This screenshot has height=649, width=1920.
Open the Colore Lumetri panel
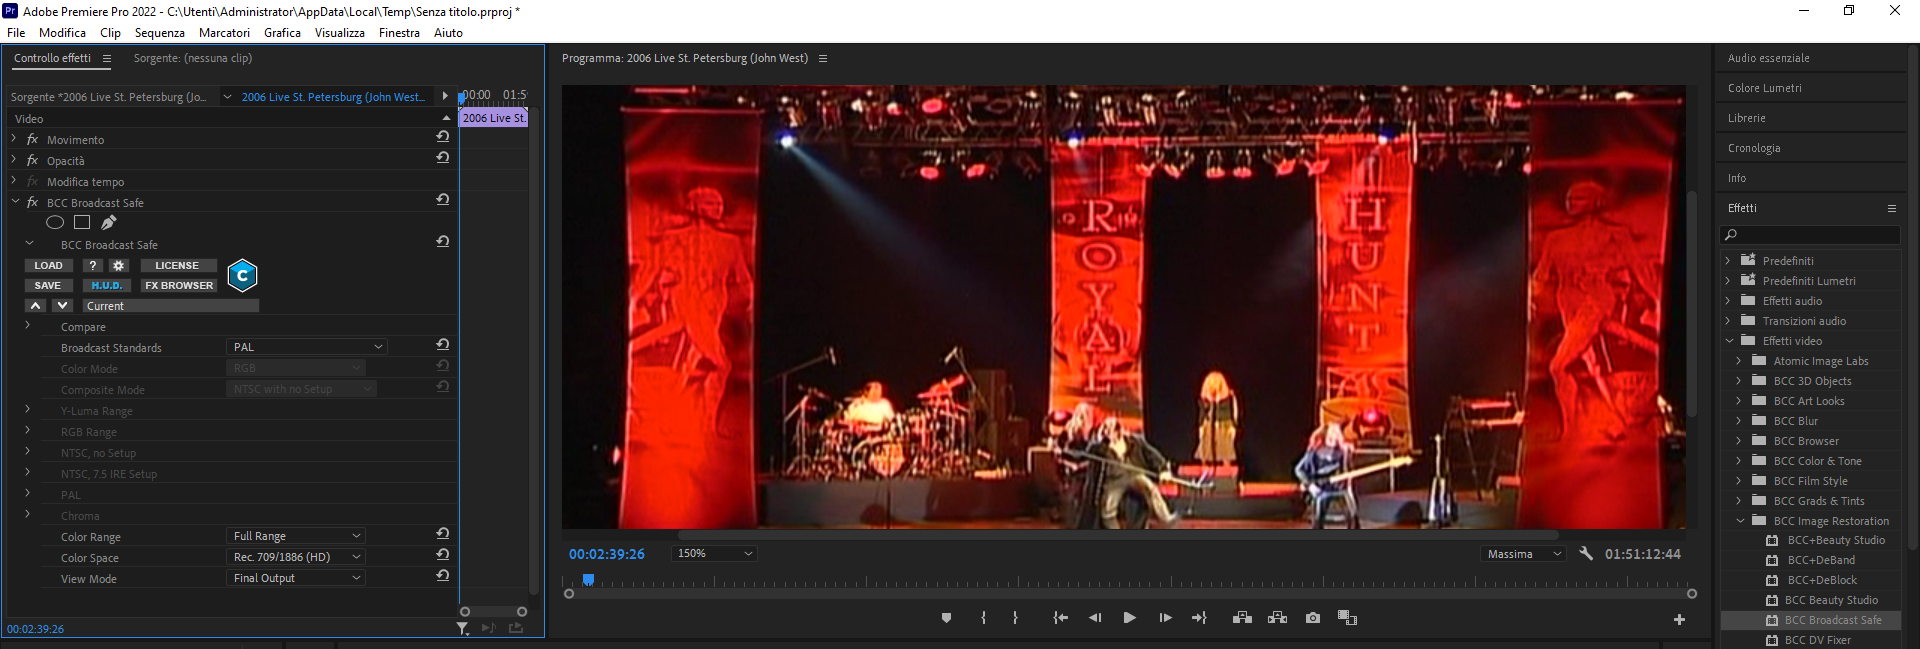(x=1765, y=88)
